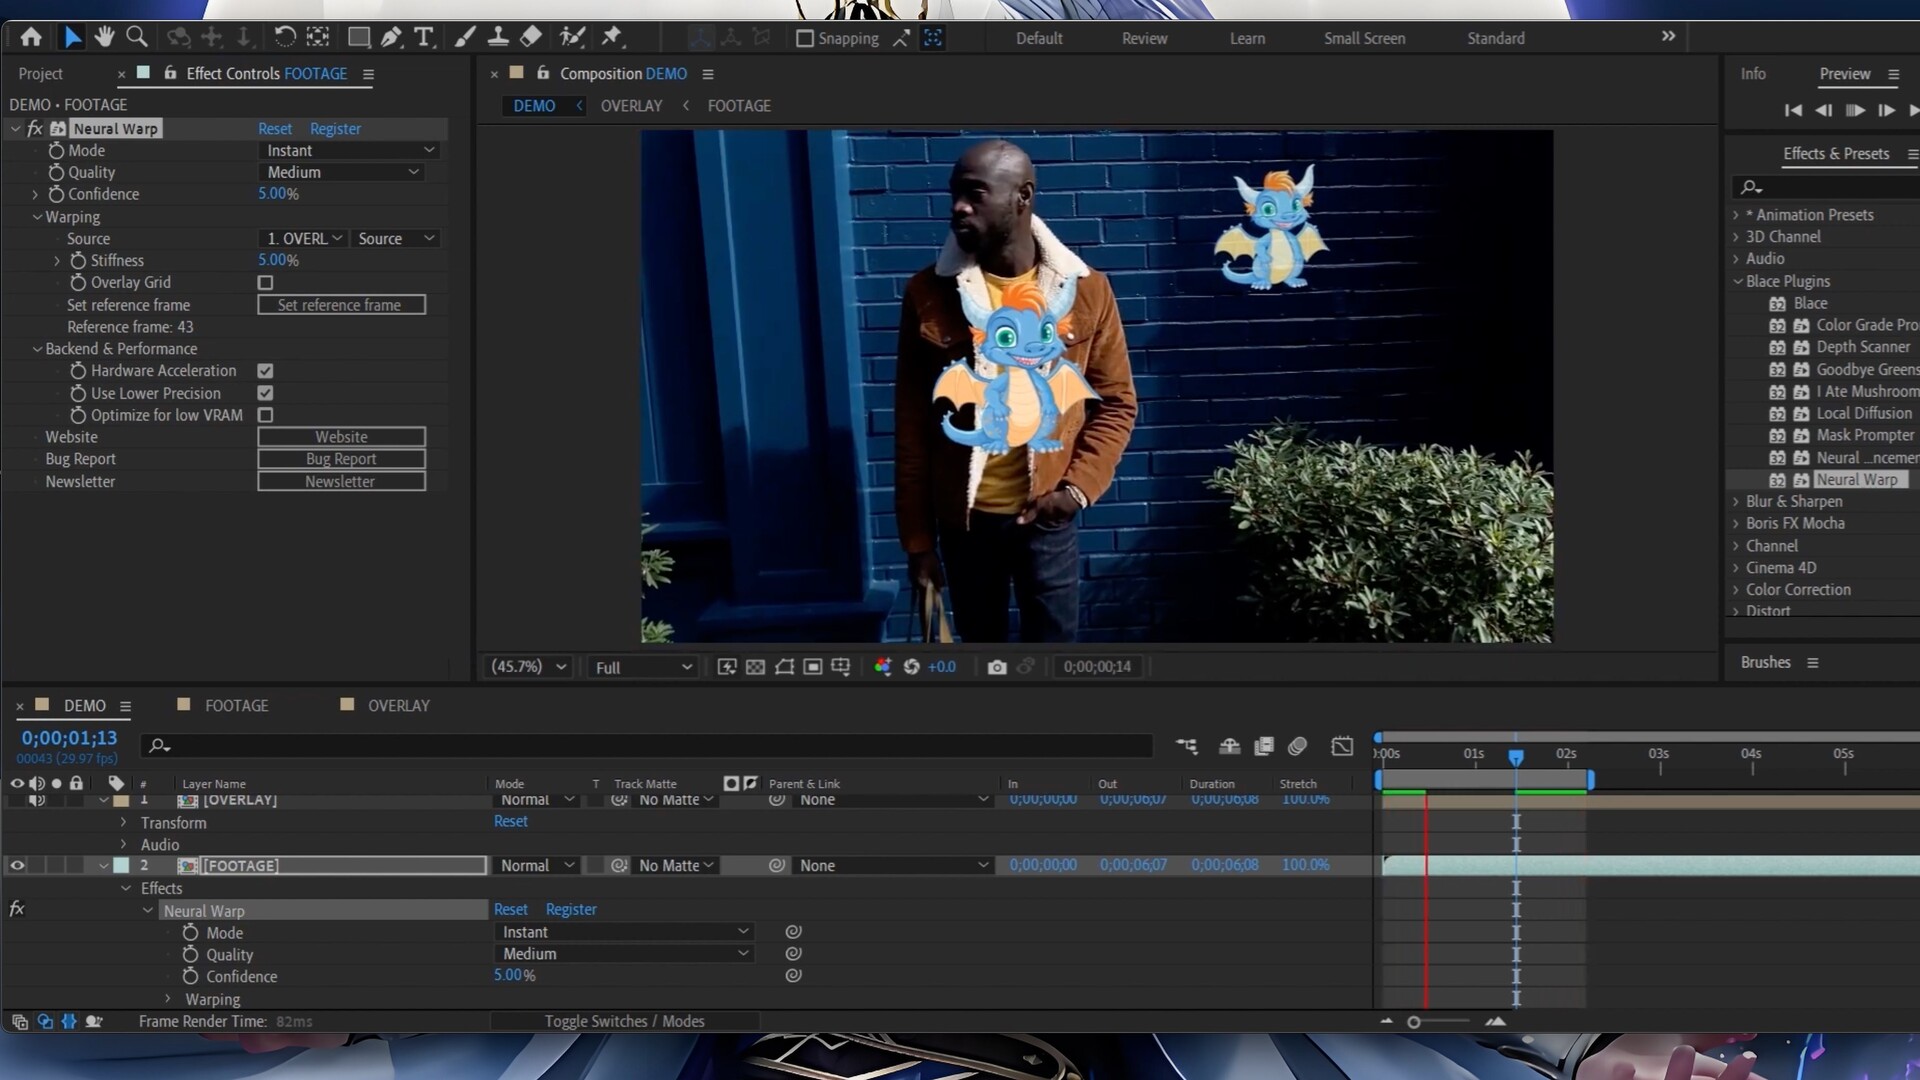Screen dimensions: 1920x1080
Task: Select the Rectangle shape tool
Action: (358, 38)
